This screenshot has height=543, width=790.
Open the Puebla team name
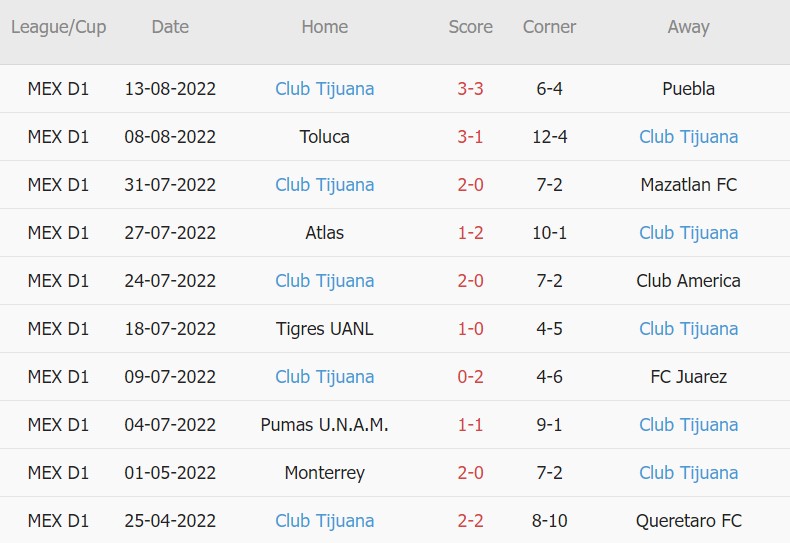(x=688, y=89)
